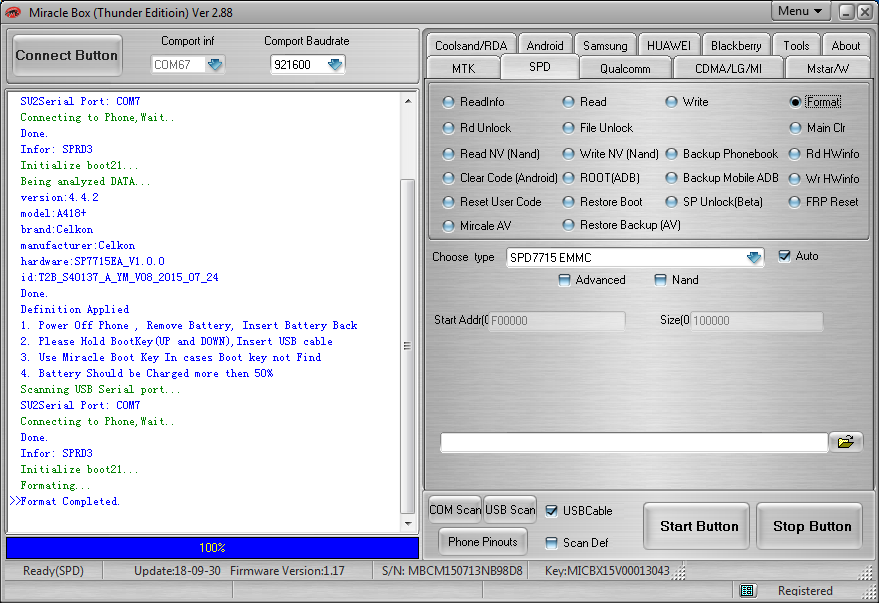Open the Comport inf COM67 dropdown arrow
This screenshot has width=879, height=603.
pos(215,64)
